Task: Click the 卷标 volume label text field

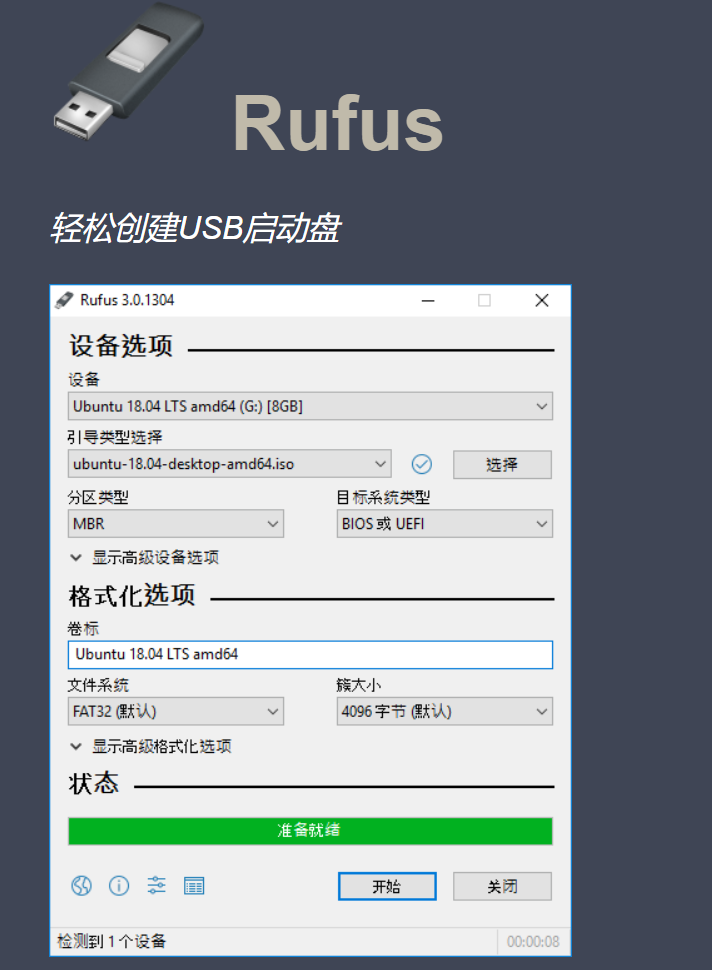Action: [310, 655]
